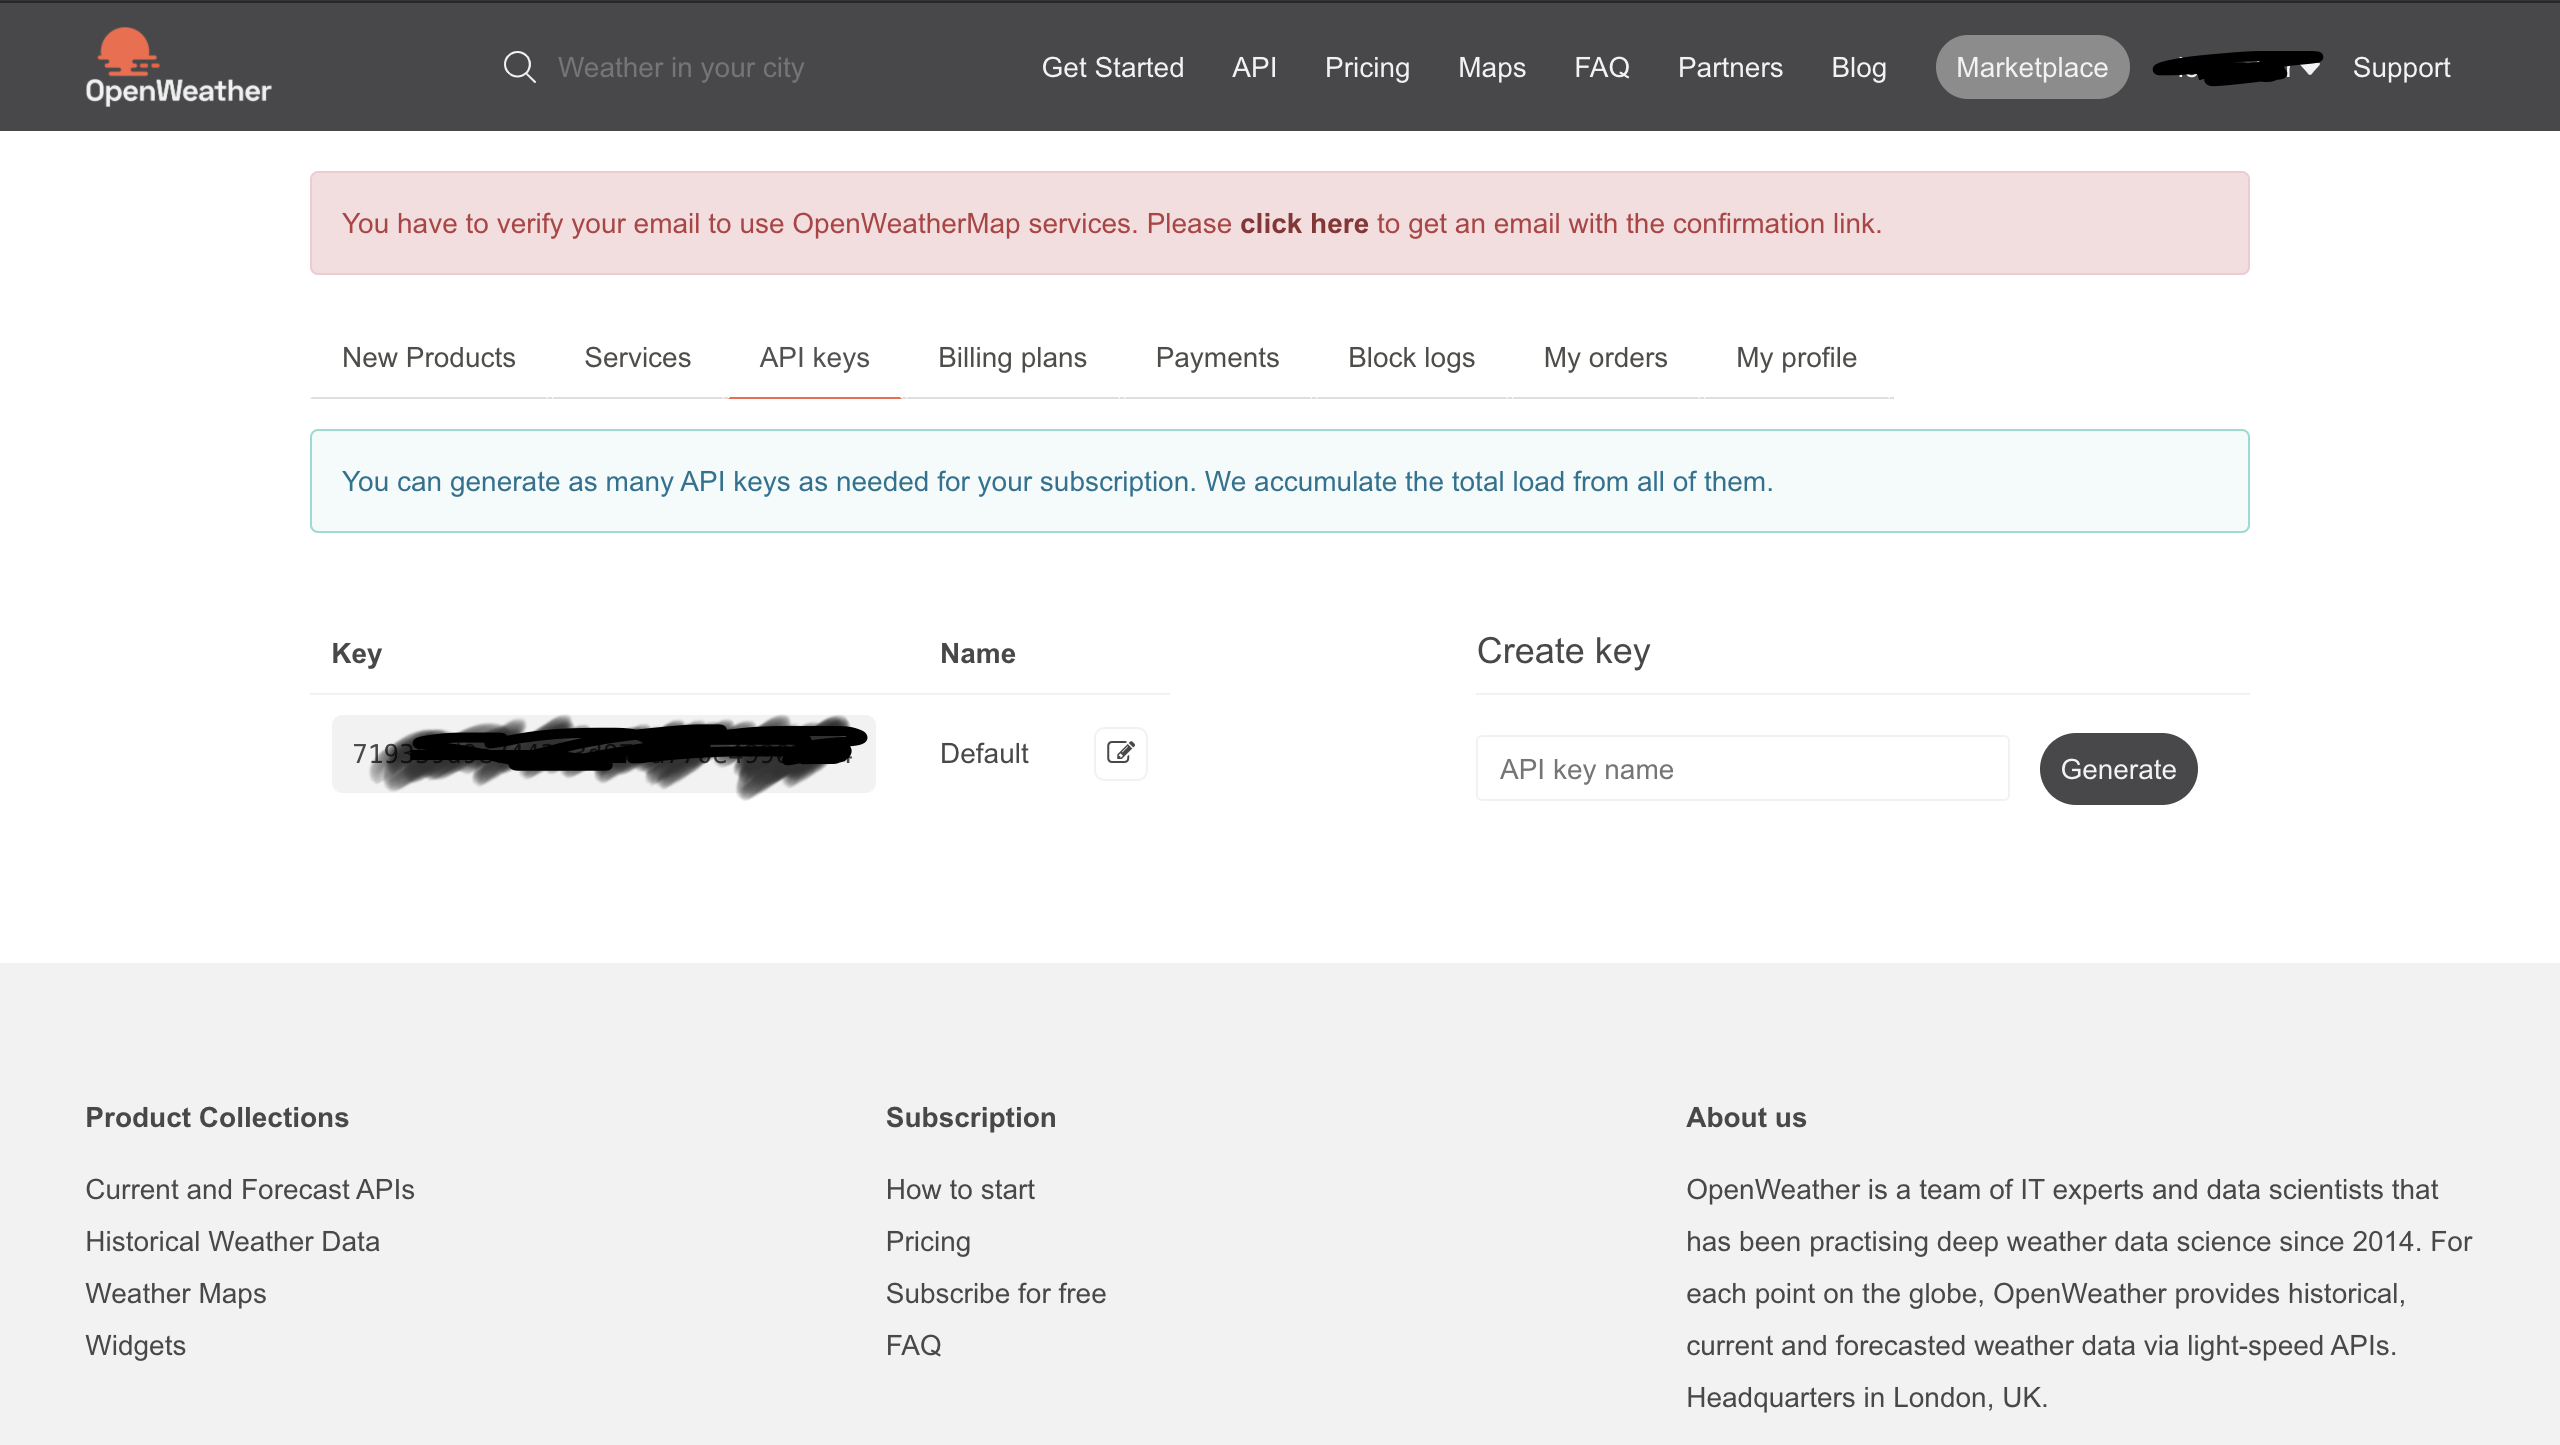
Task: Open the API keys tab
Action: coord(814,358)
